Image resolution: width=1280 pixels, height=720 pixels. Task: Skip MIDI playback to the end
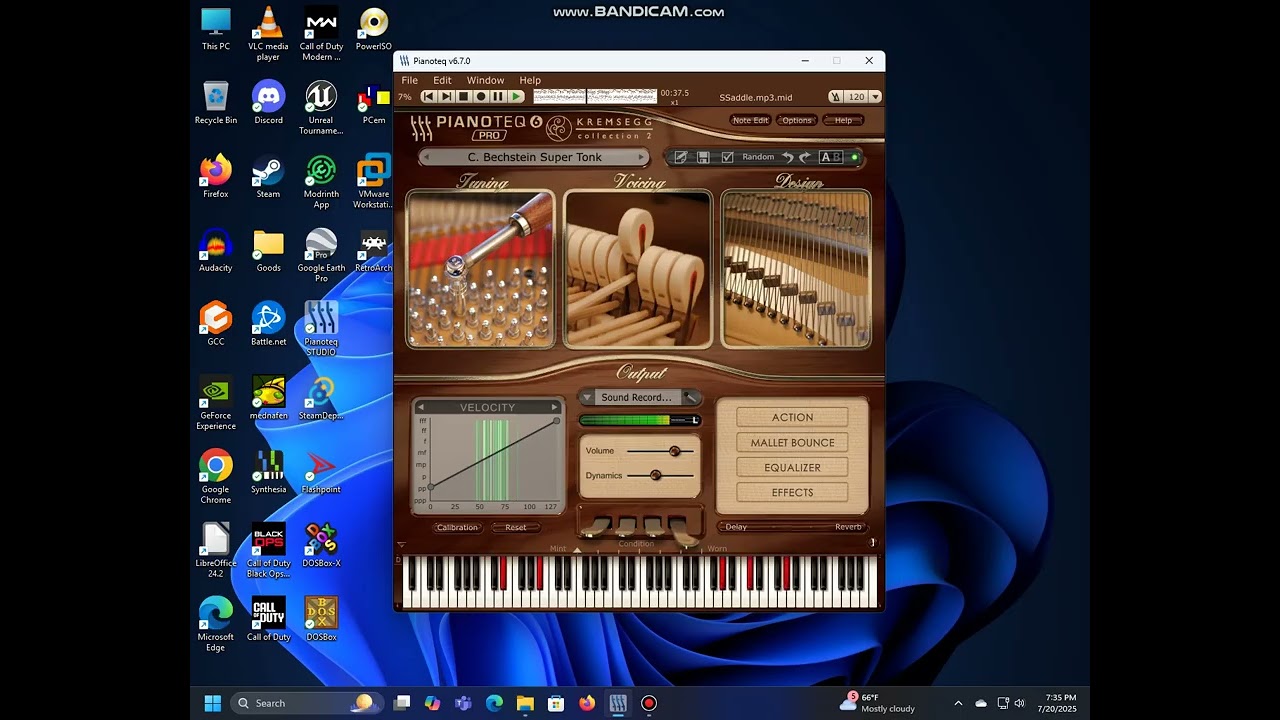pos(446,97)
